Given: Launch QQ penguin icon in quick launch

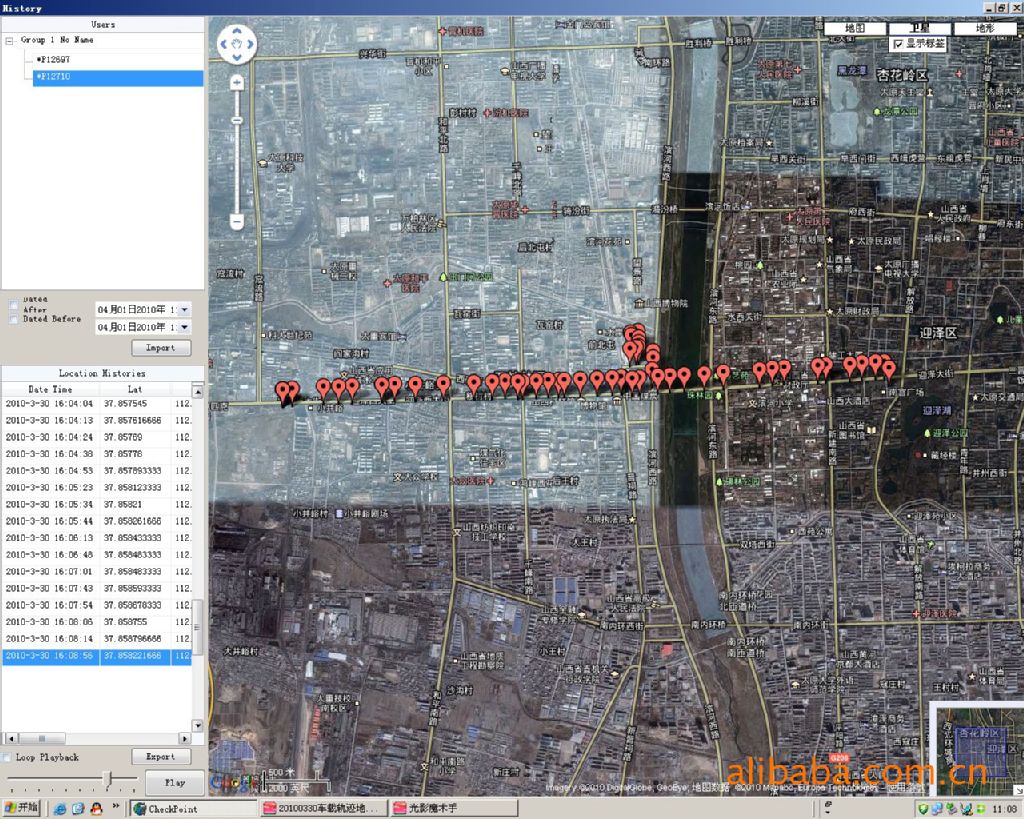Looking at the screenshot, I should click(x=96, y=808).
